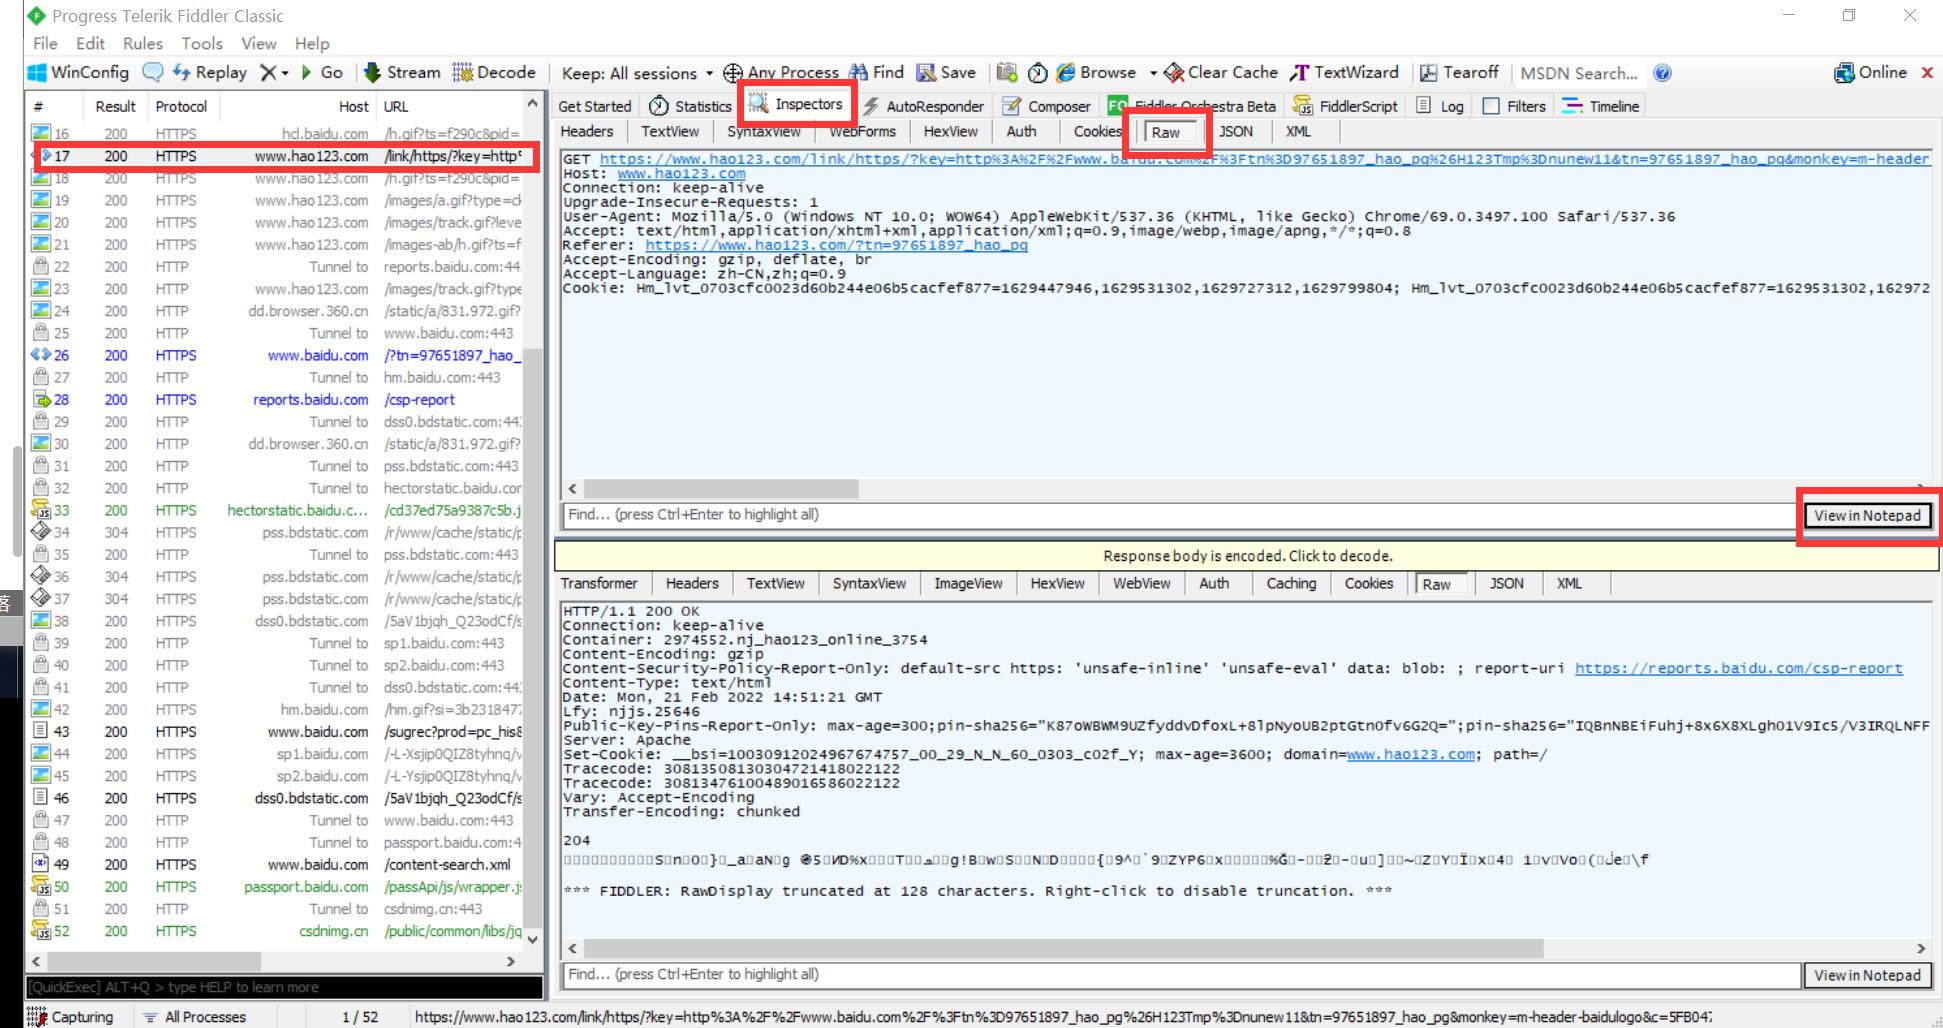Click the Replay toolbar button
This screenshot has height=1028, width=1943.
tap(210, 73)
